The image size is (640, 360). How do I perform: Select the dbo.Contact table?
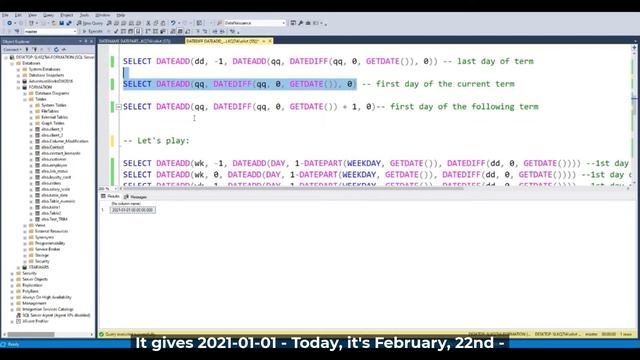click(x=53, y=147)
